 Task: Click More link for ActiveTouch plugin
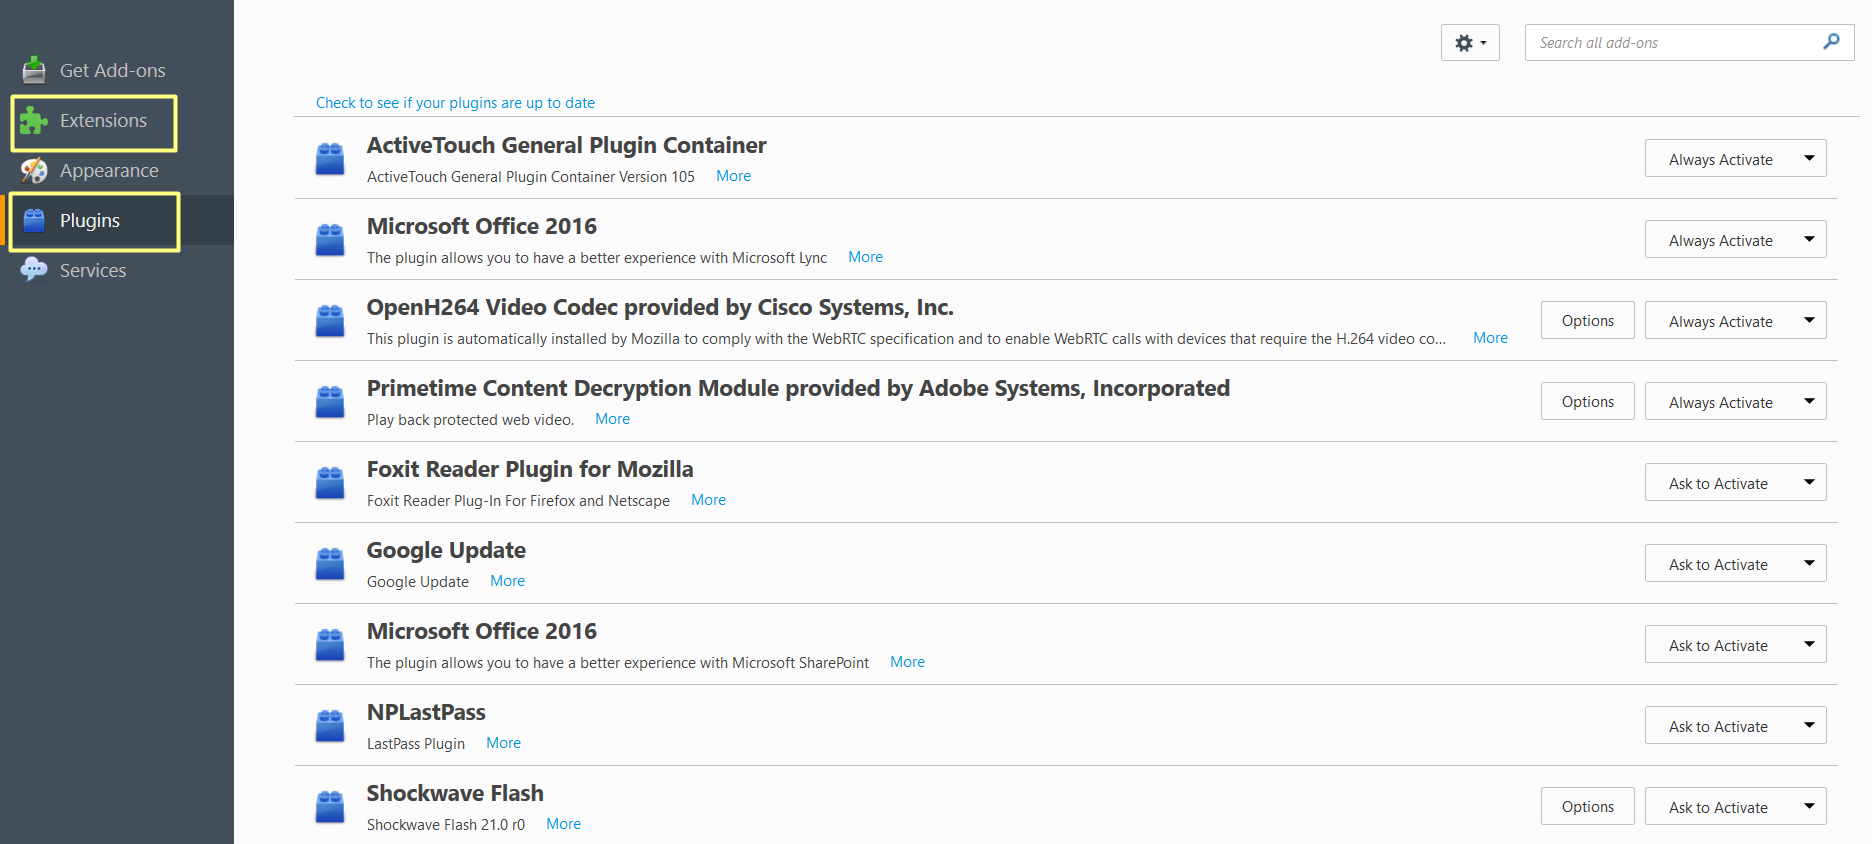click(x=733, y=176)
